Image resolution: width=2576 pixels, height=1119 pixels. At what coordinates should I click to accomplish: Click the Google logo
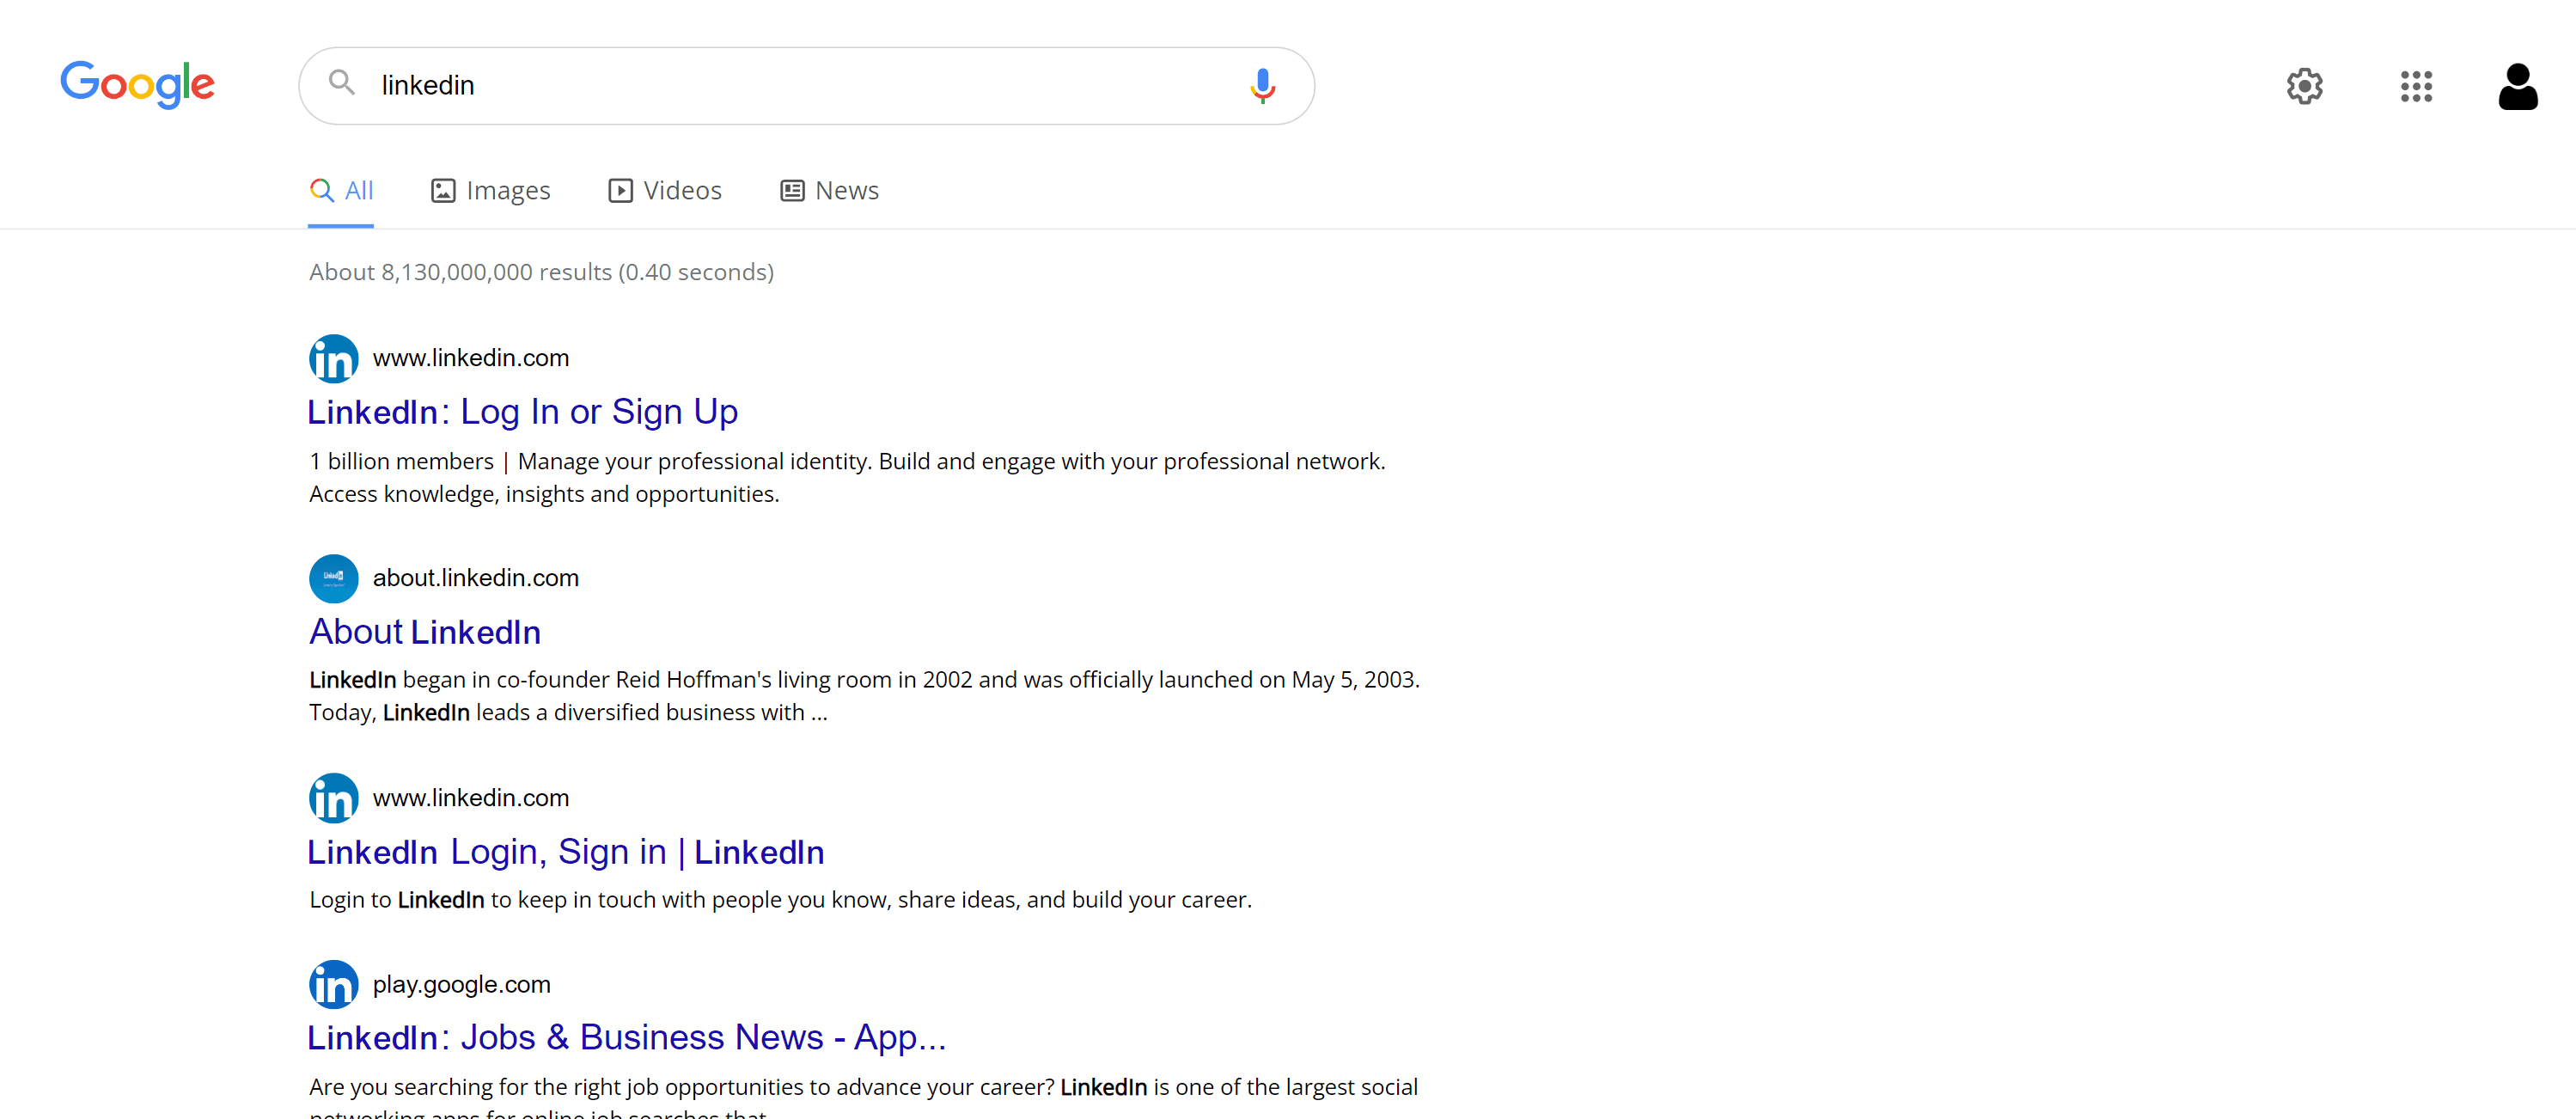[137, 85]
